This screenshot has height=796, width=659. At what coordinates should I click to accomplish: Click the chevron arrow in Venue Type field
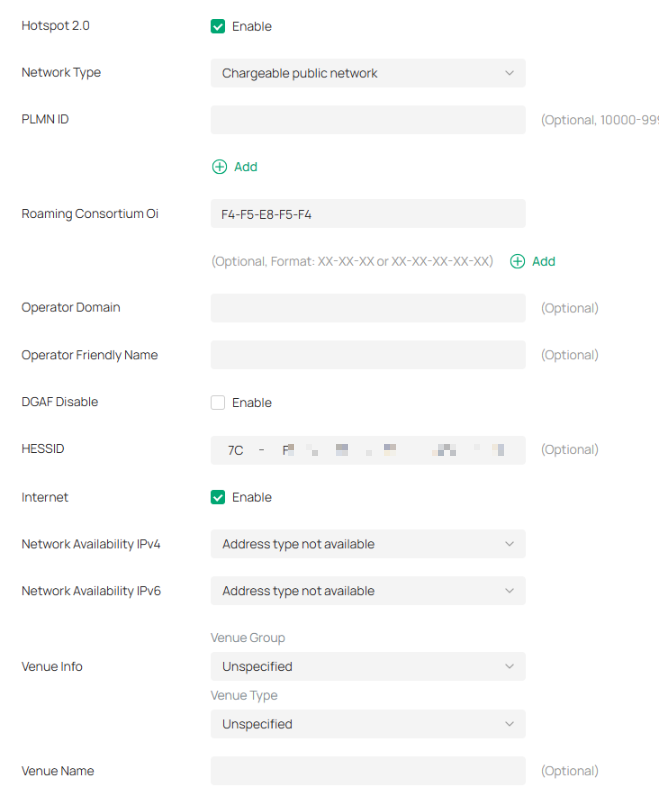[x=509, y=724]
